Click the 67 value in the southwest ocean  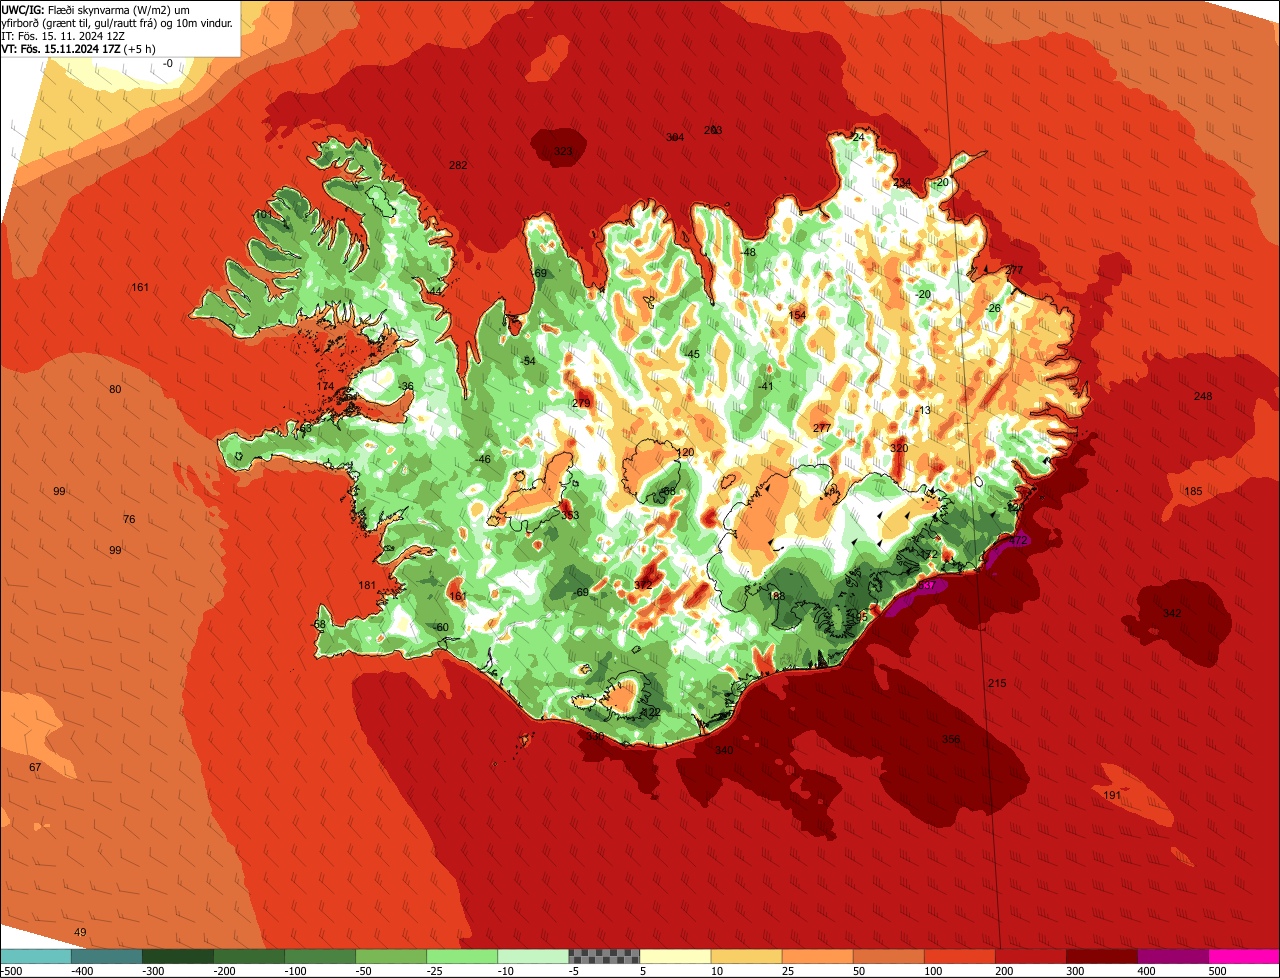click(35, 767)
